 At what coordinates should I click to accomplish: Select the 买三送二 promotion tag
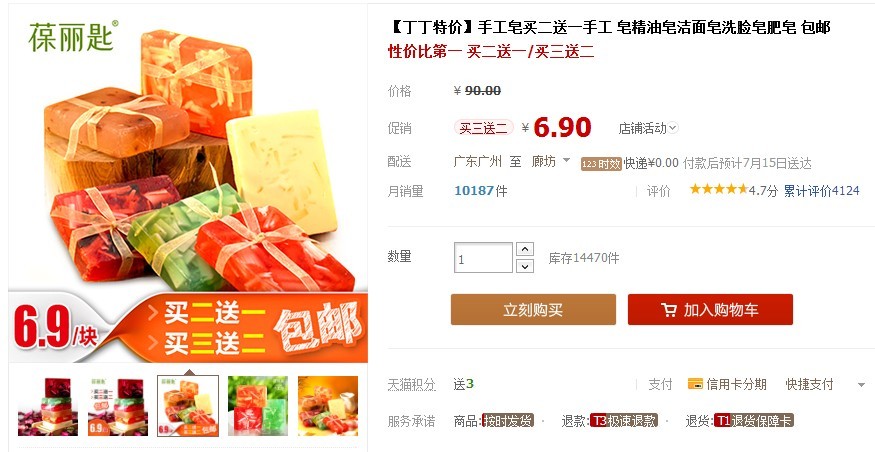click(x=483, y=128)
